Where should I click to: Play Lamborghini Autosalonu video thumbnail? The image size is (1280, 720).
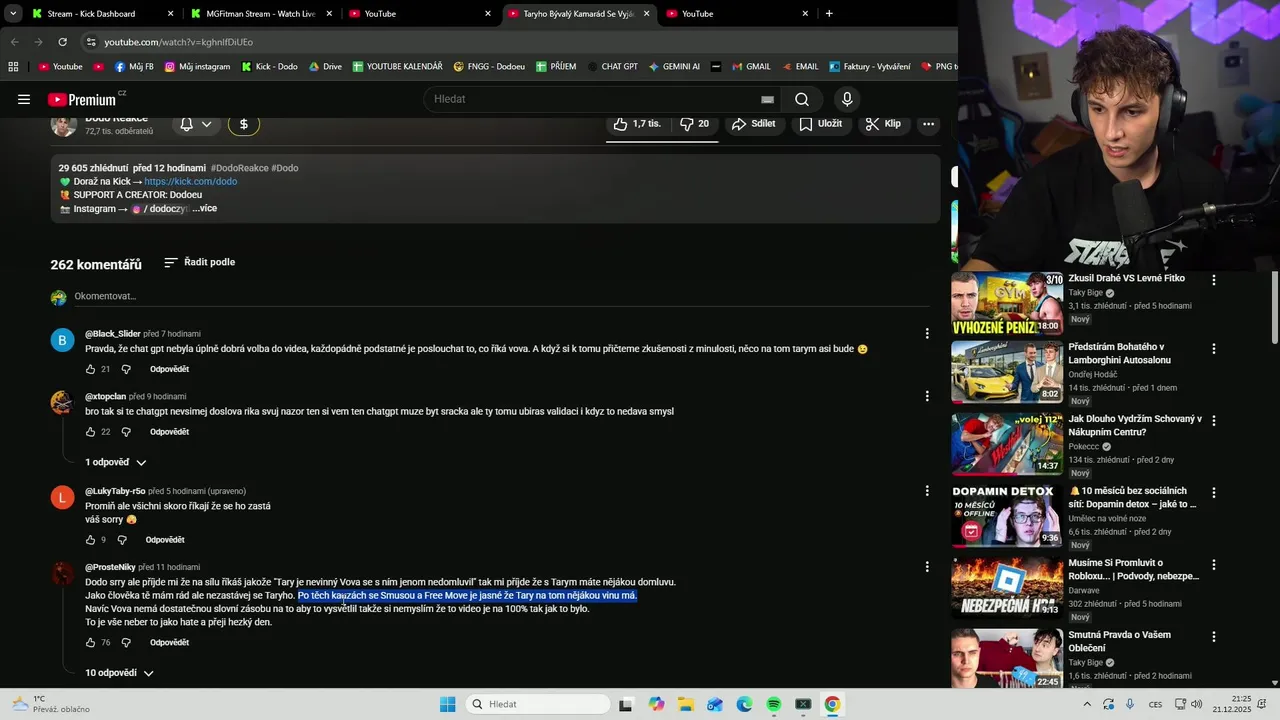click(1007, 372)
